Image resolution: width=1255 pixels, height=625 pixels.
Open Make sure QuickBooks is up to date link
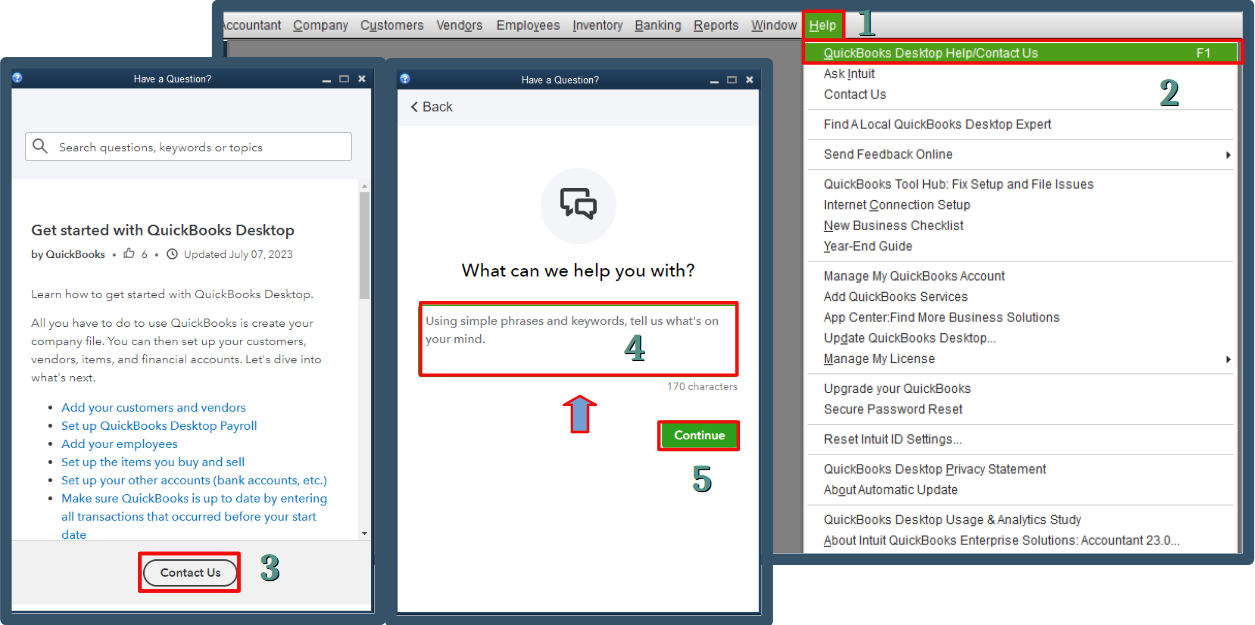[x=194, y=516]
